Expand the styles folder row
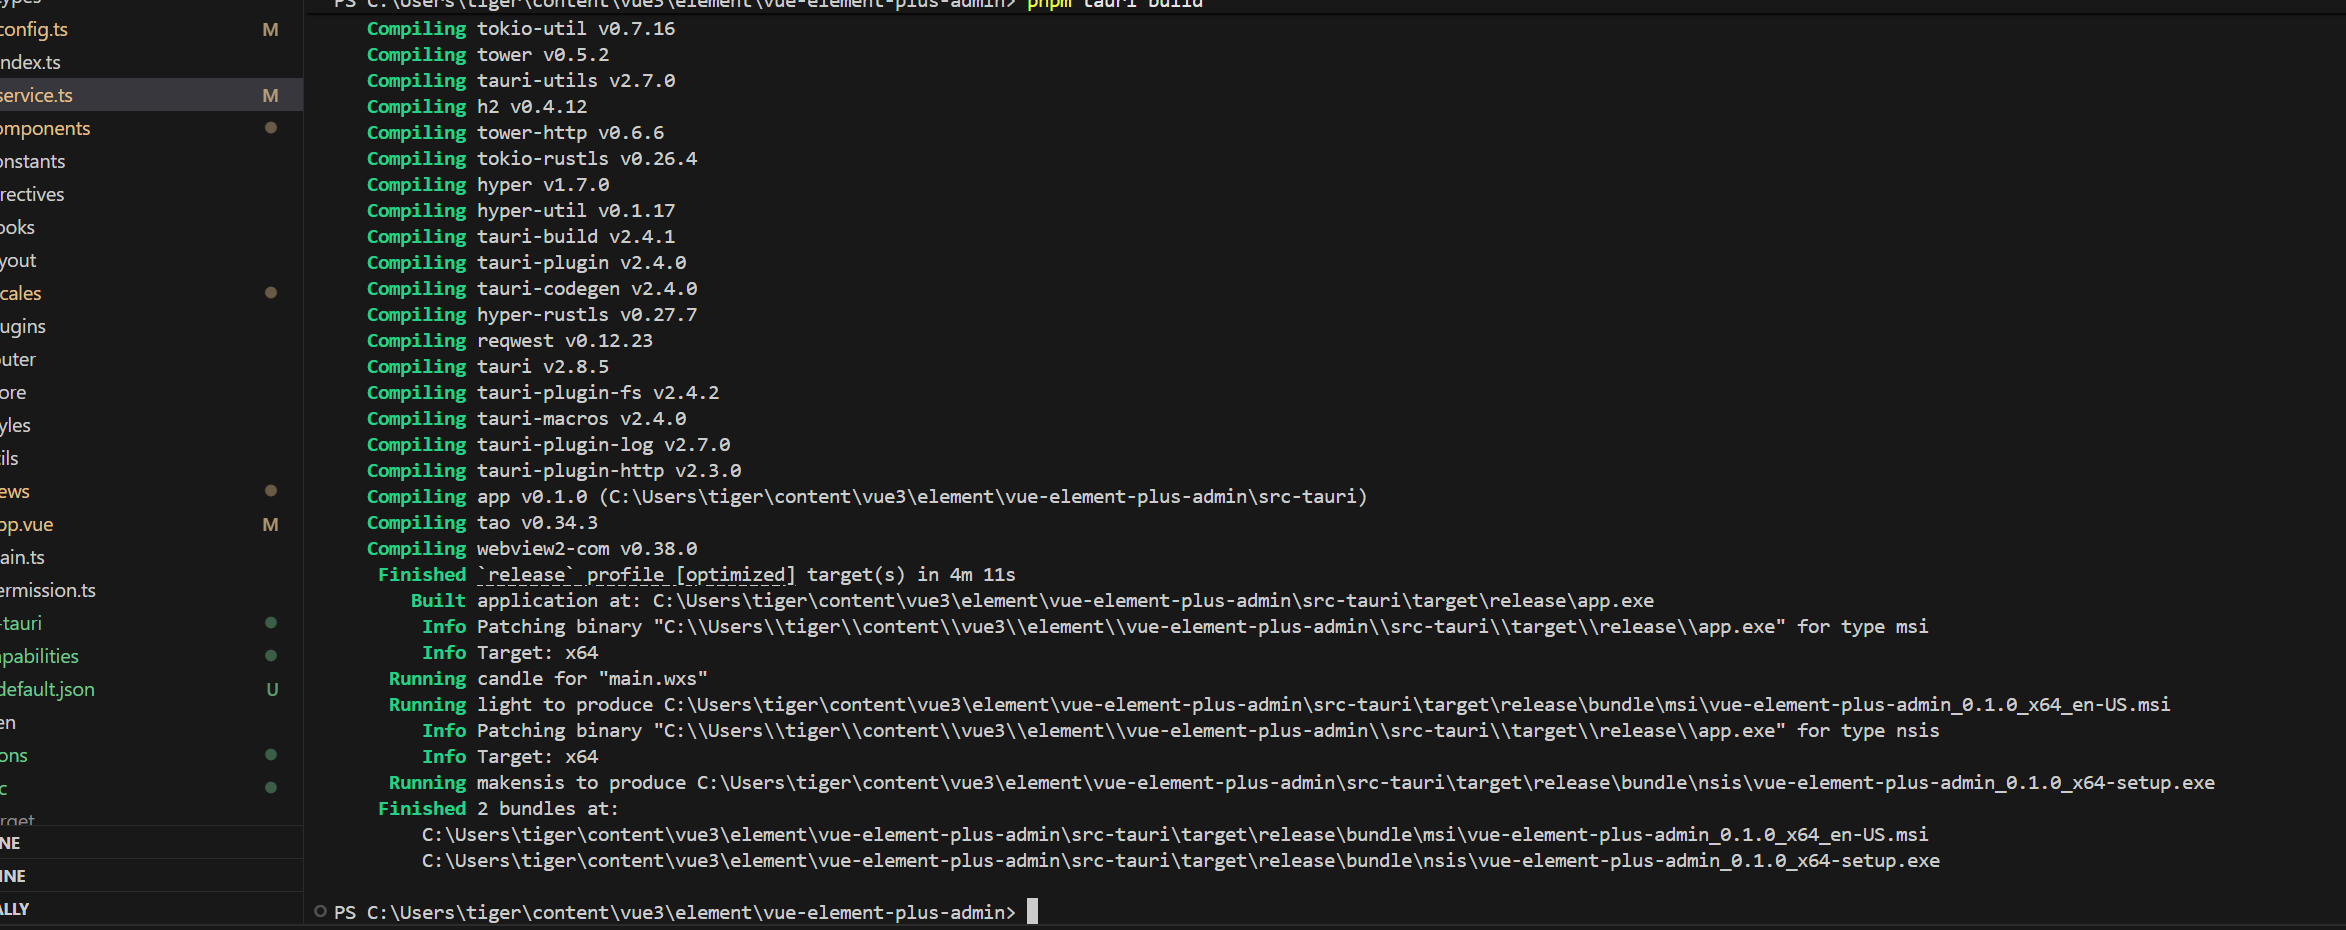 point(150,425)
